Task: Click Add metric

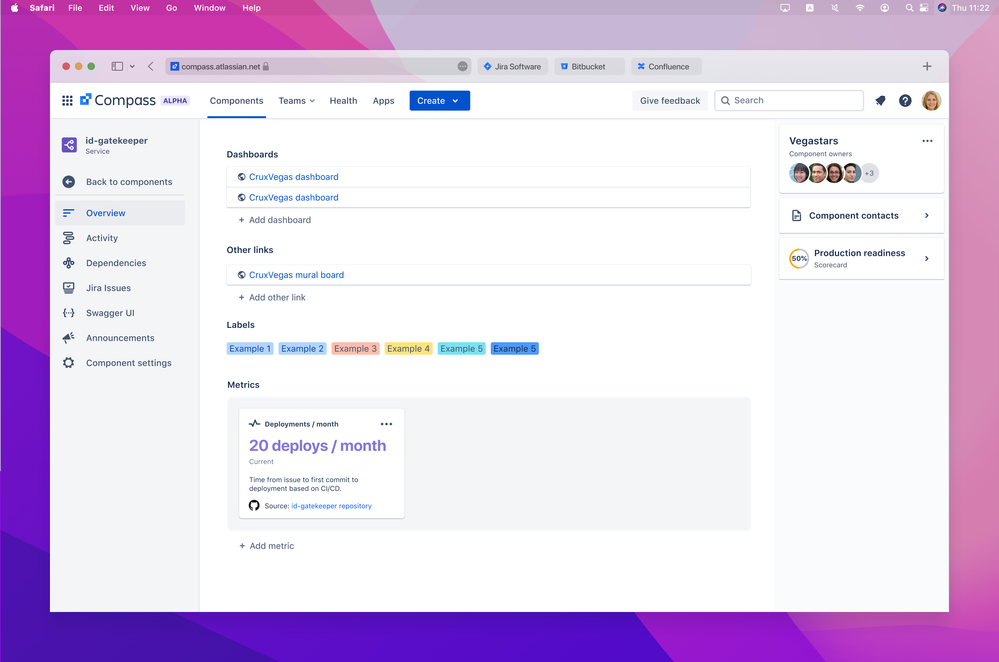Action: pos(266,546)
